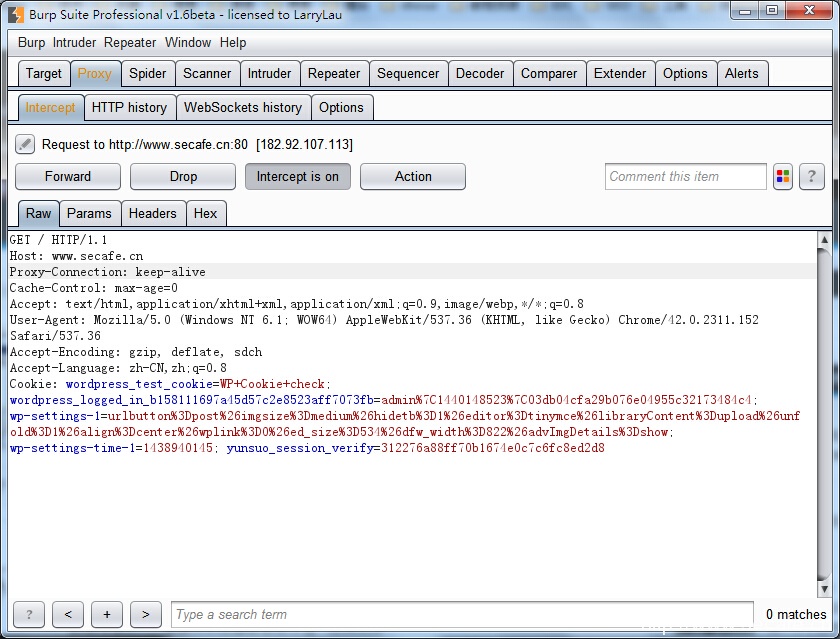Click the Type a search term field
Viewport: 840px width, 639px height.
pyautogui.click(x=462, y=614)
